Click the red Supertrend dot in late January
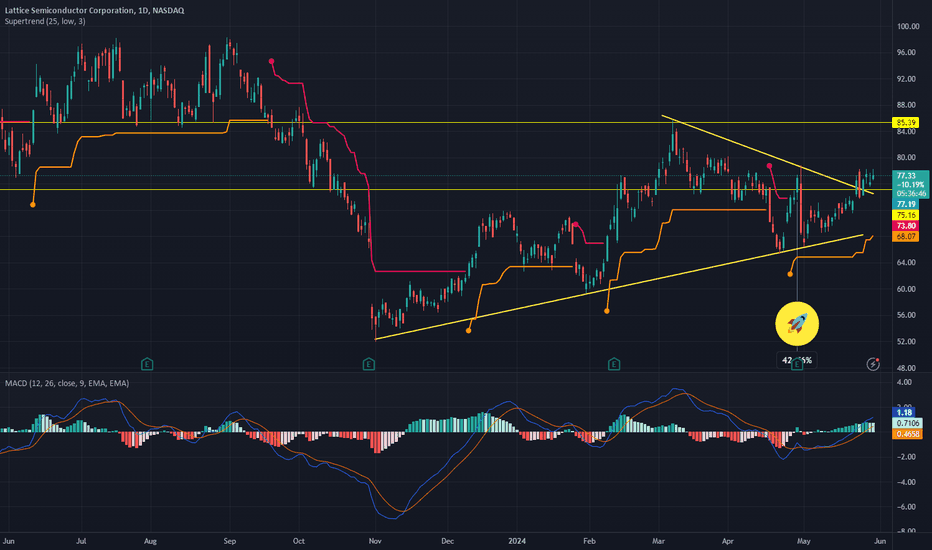Image resolution: width=932 pixels, height=550 pixels. 575,224
